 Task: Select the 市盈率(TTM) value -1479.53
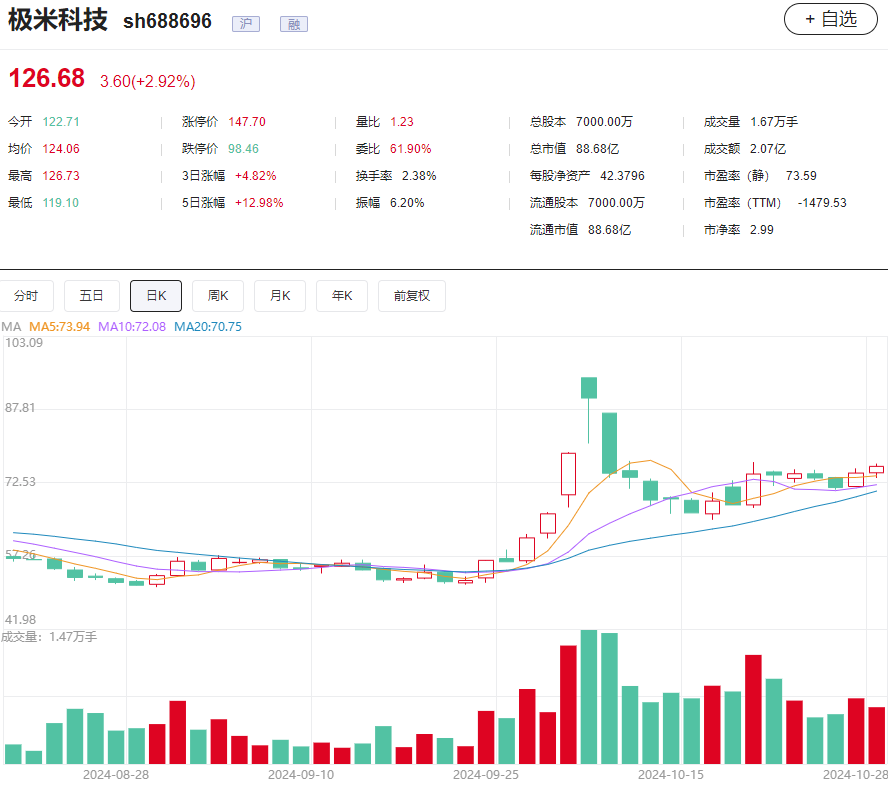coord(823,203)
